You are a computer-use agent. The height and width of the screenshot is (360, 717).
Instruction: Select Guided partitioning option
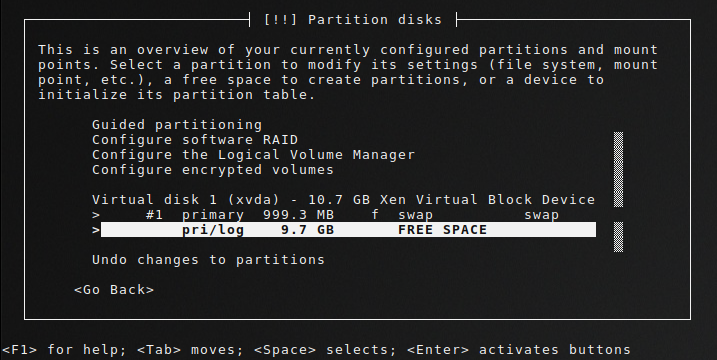(x=177, y=125)
